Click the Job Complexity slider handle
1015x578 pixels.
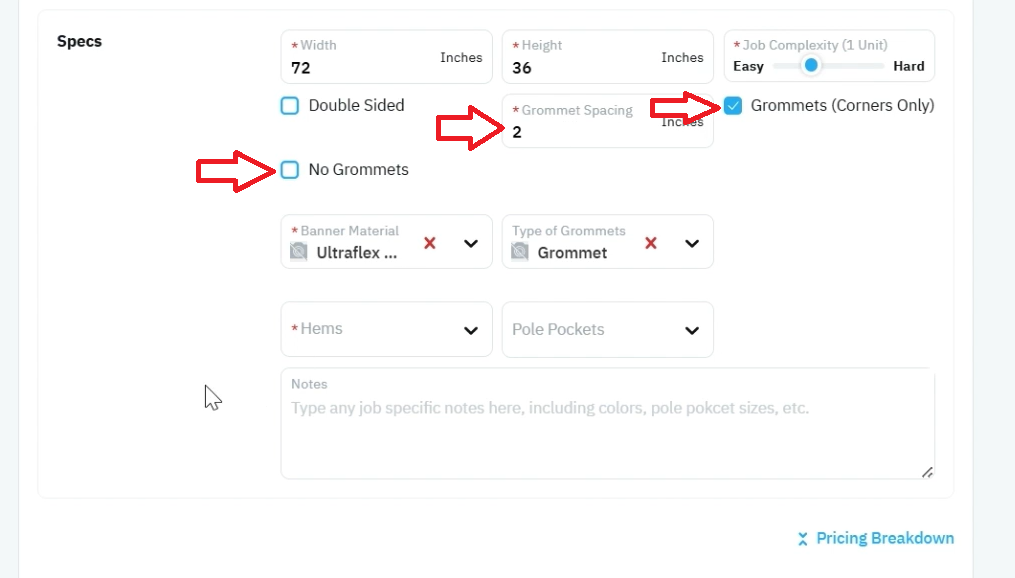tap(810, 65)
